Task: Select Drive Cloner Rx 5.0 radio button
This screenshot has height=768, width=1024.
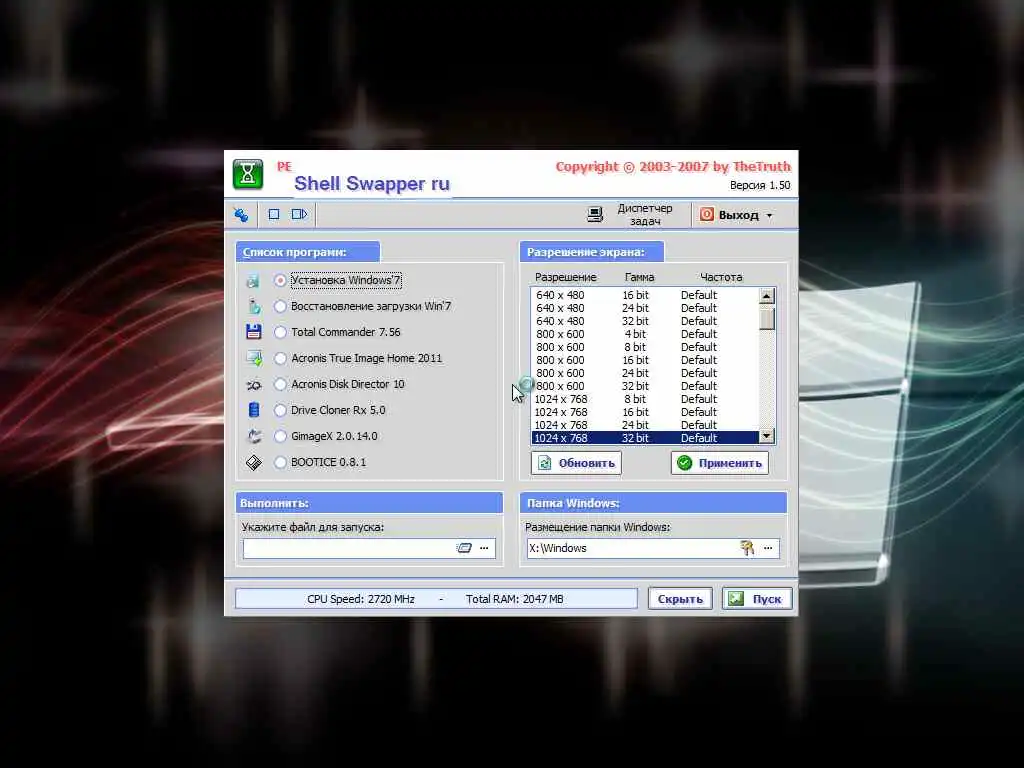Action: (280, 410)
